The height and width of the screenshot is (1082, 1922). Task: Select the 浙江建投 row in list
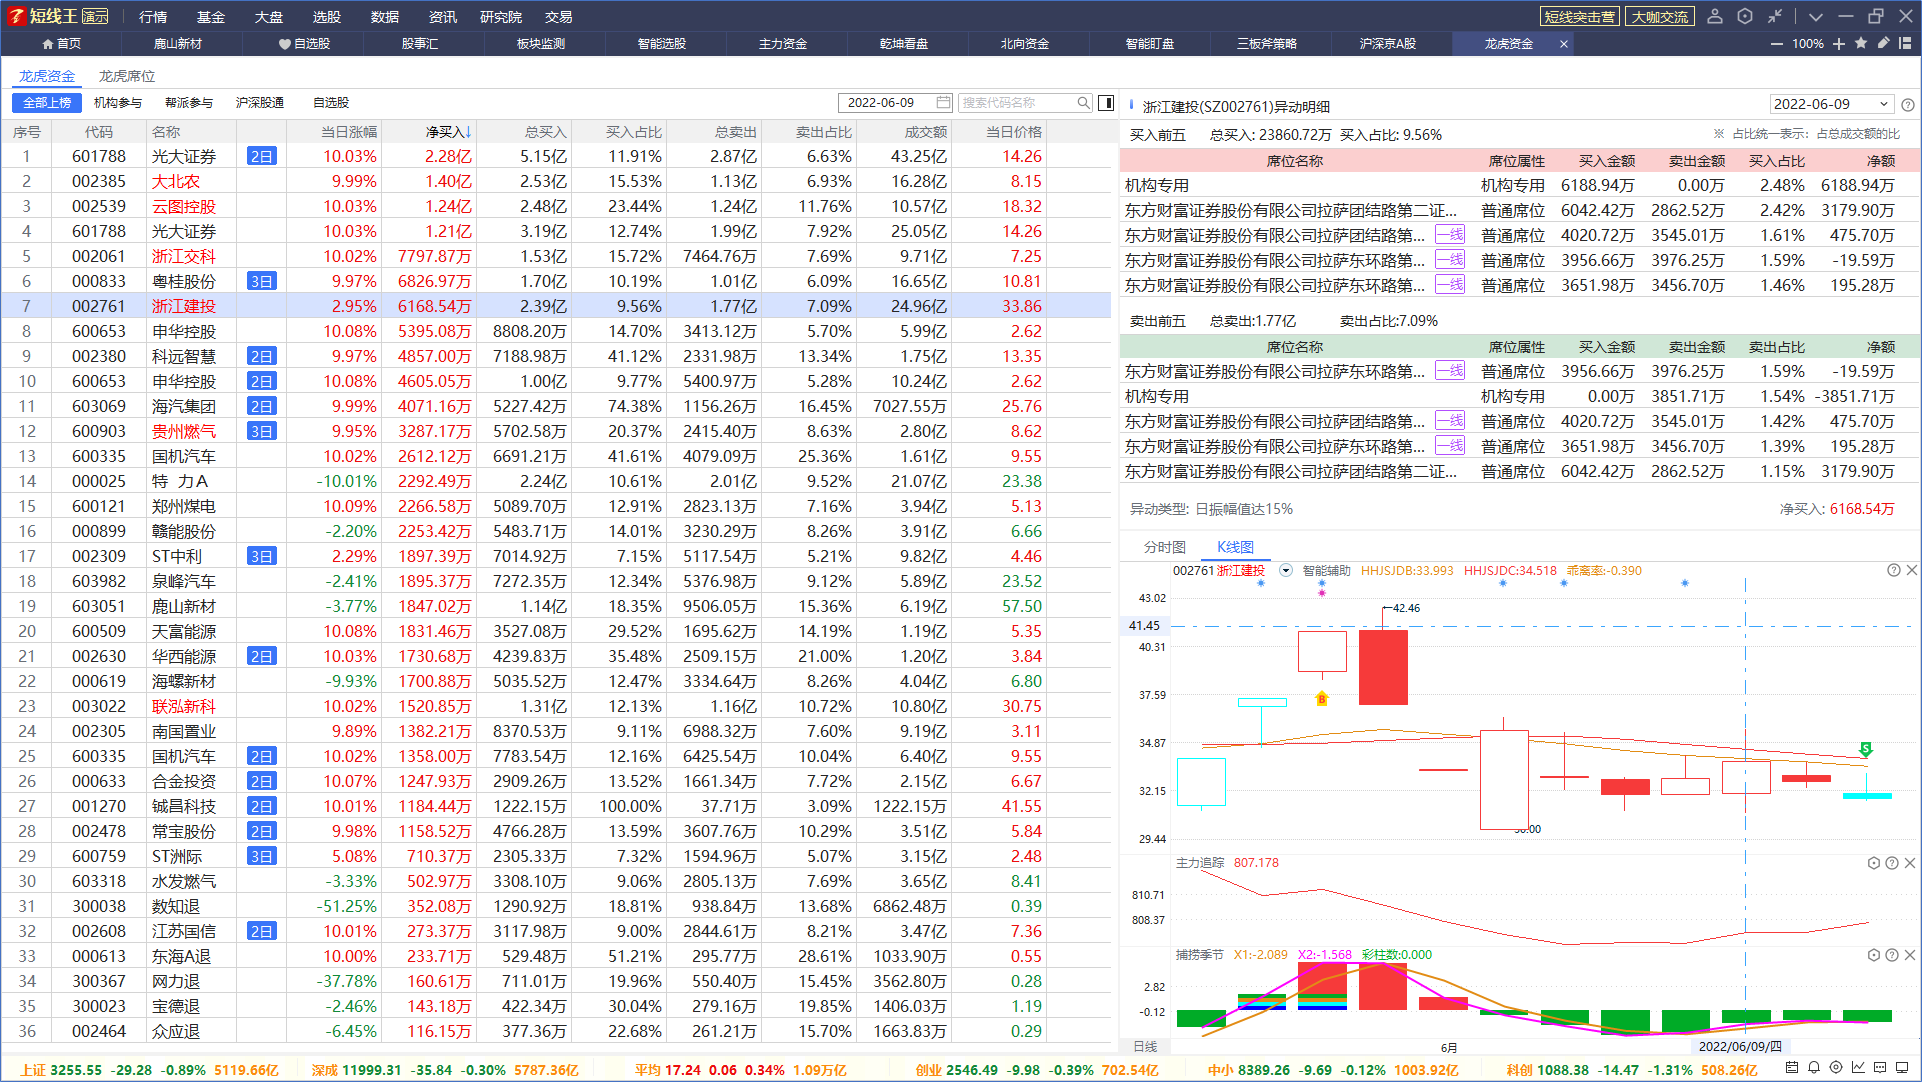pos(556,306)
